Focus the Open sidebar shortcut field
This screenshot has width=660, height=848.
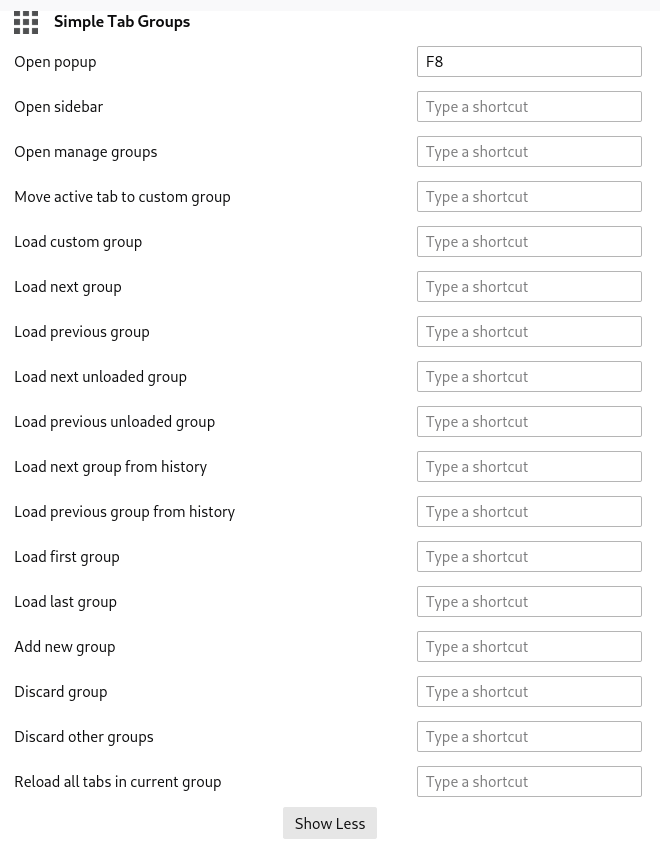529,106
